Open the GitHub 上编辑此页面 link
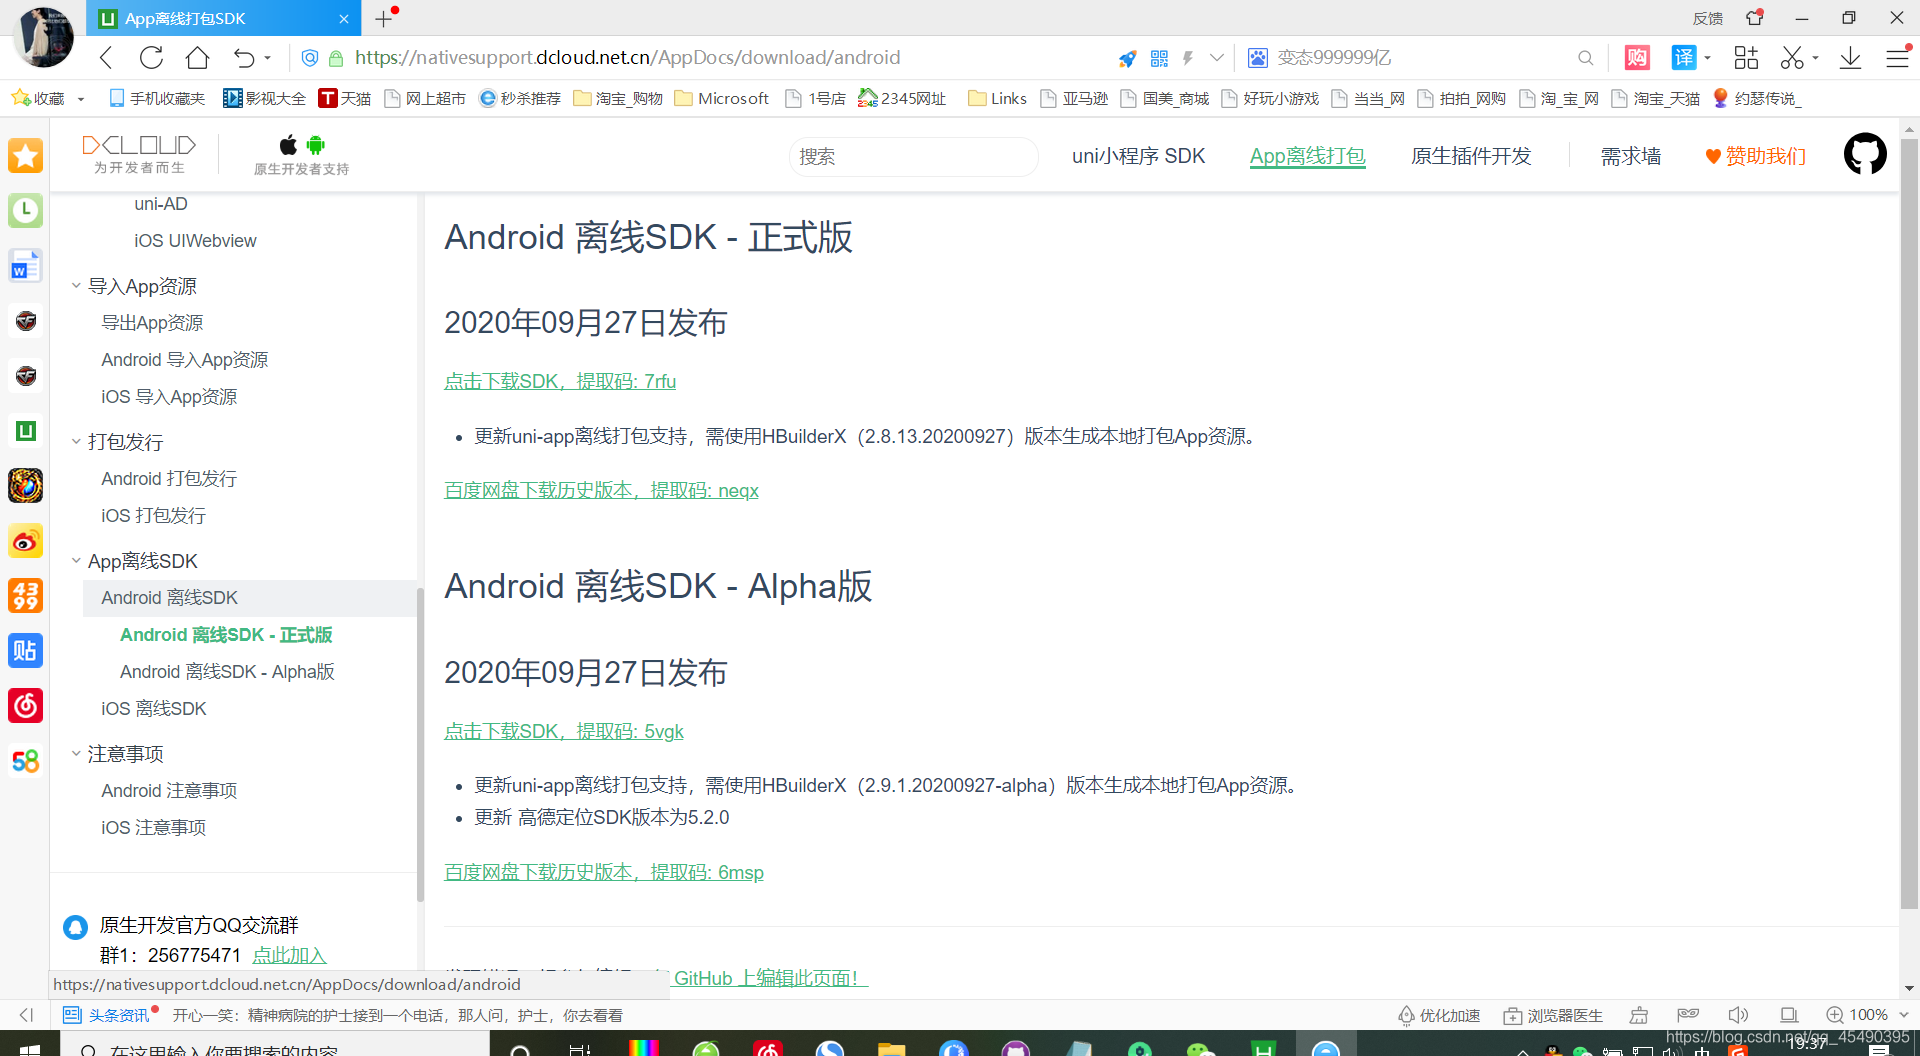 [x=771, y=978]
